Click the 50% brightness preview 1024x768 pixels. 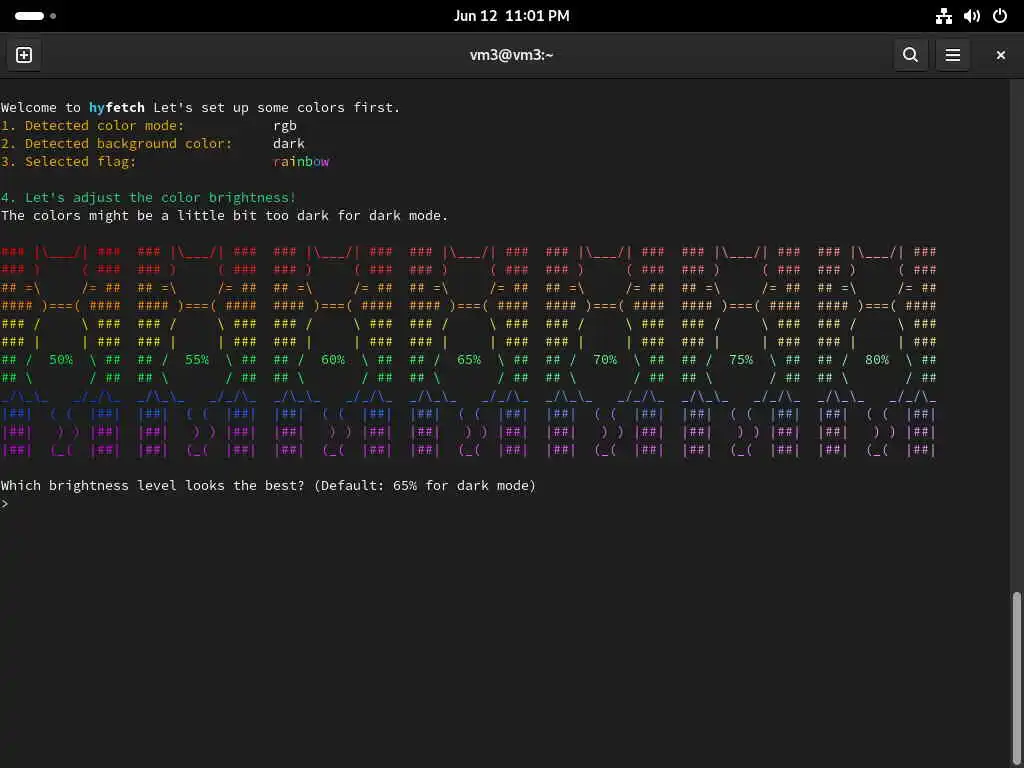[61, 360]
